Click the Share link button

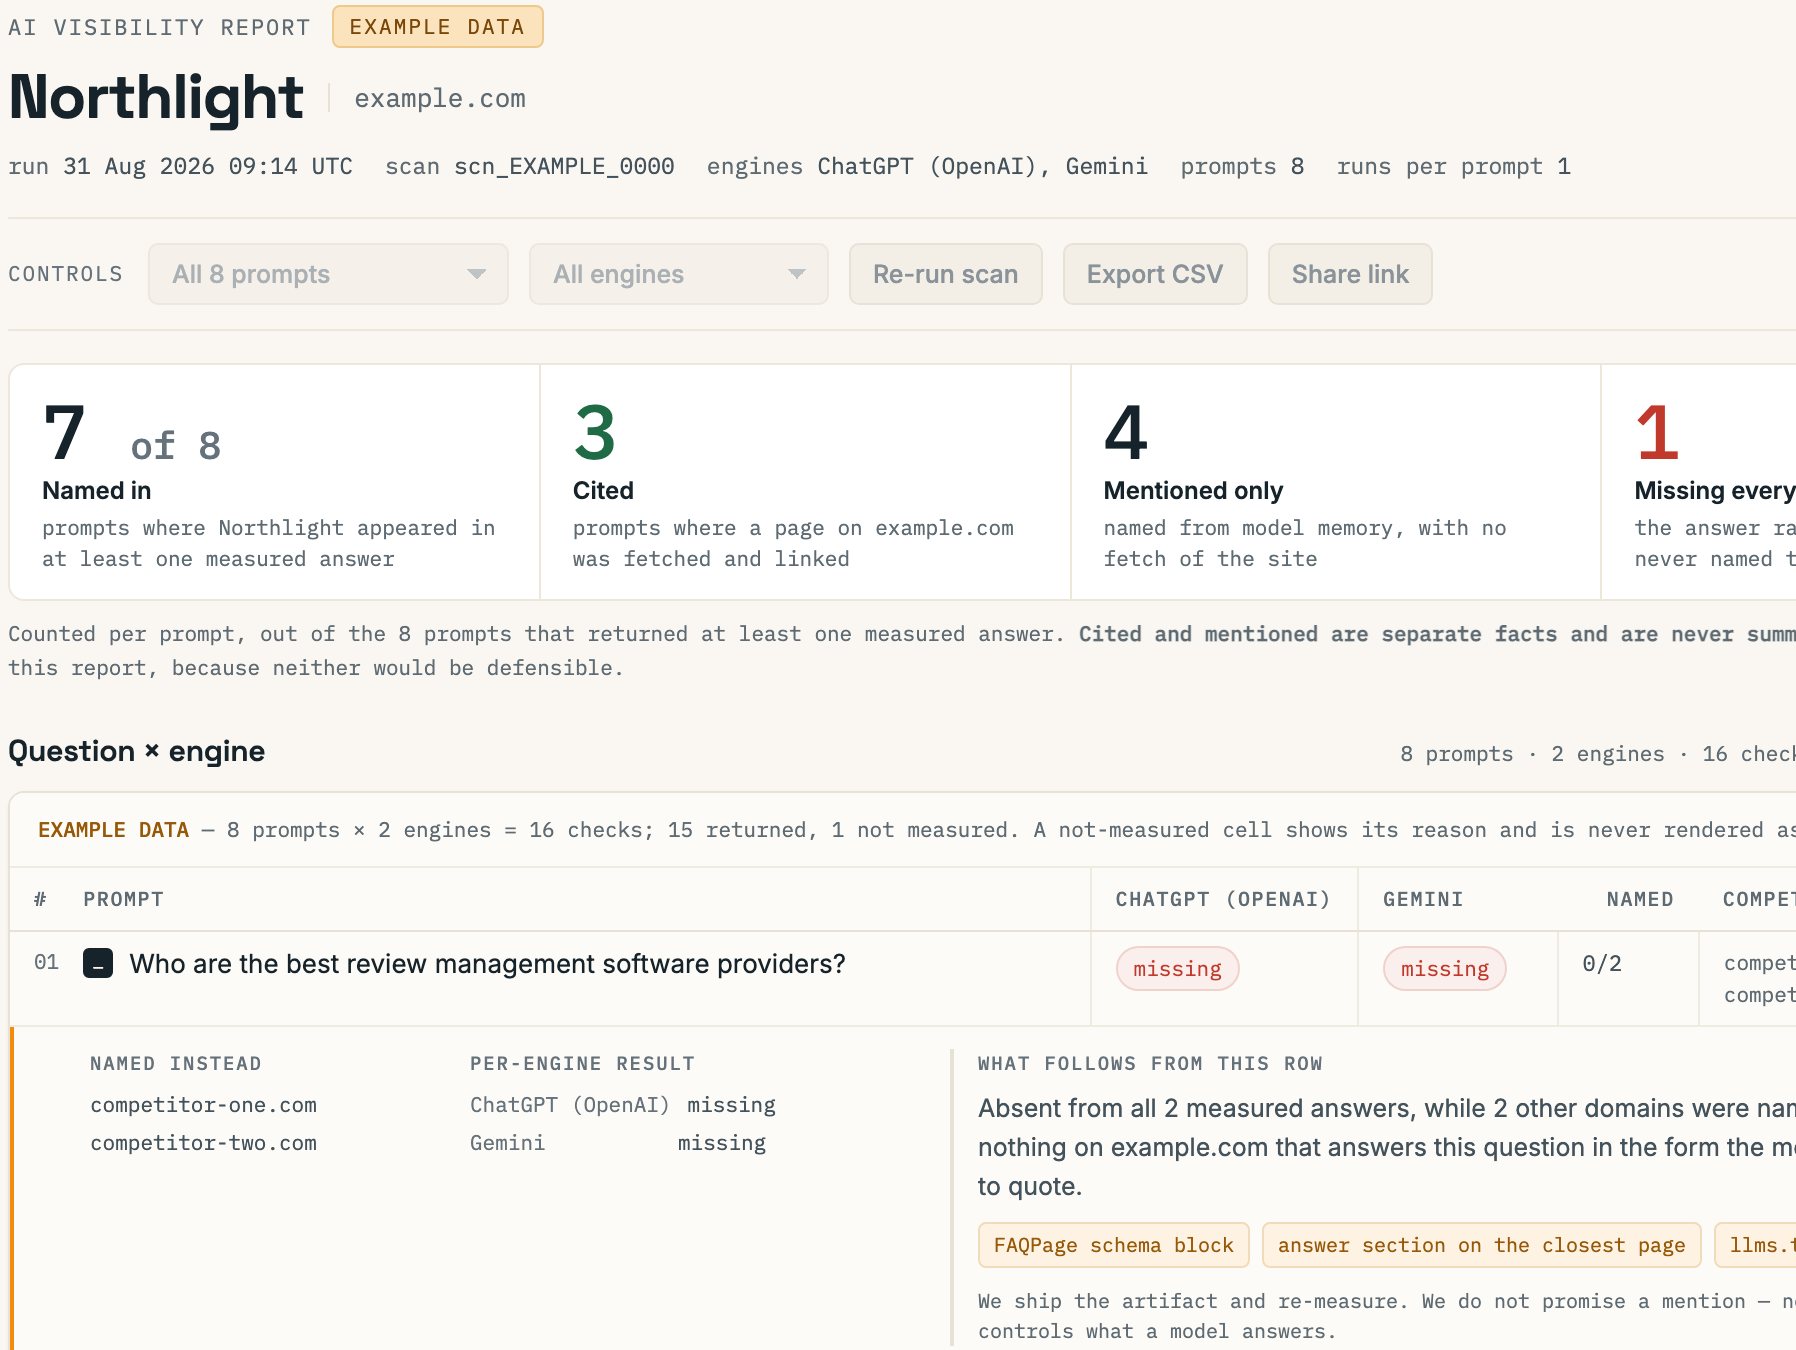1350,274
